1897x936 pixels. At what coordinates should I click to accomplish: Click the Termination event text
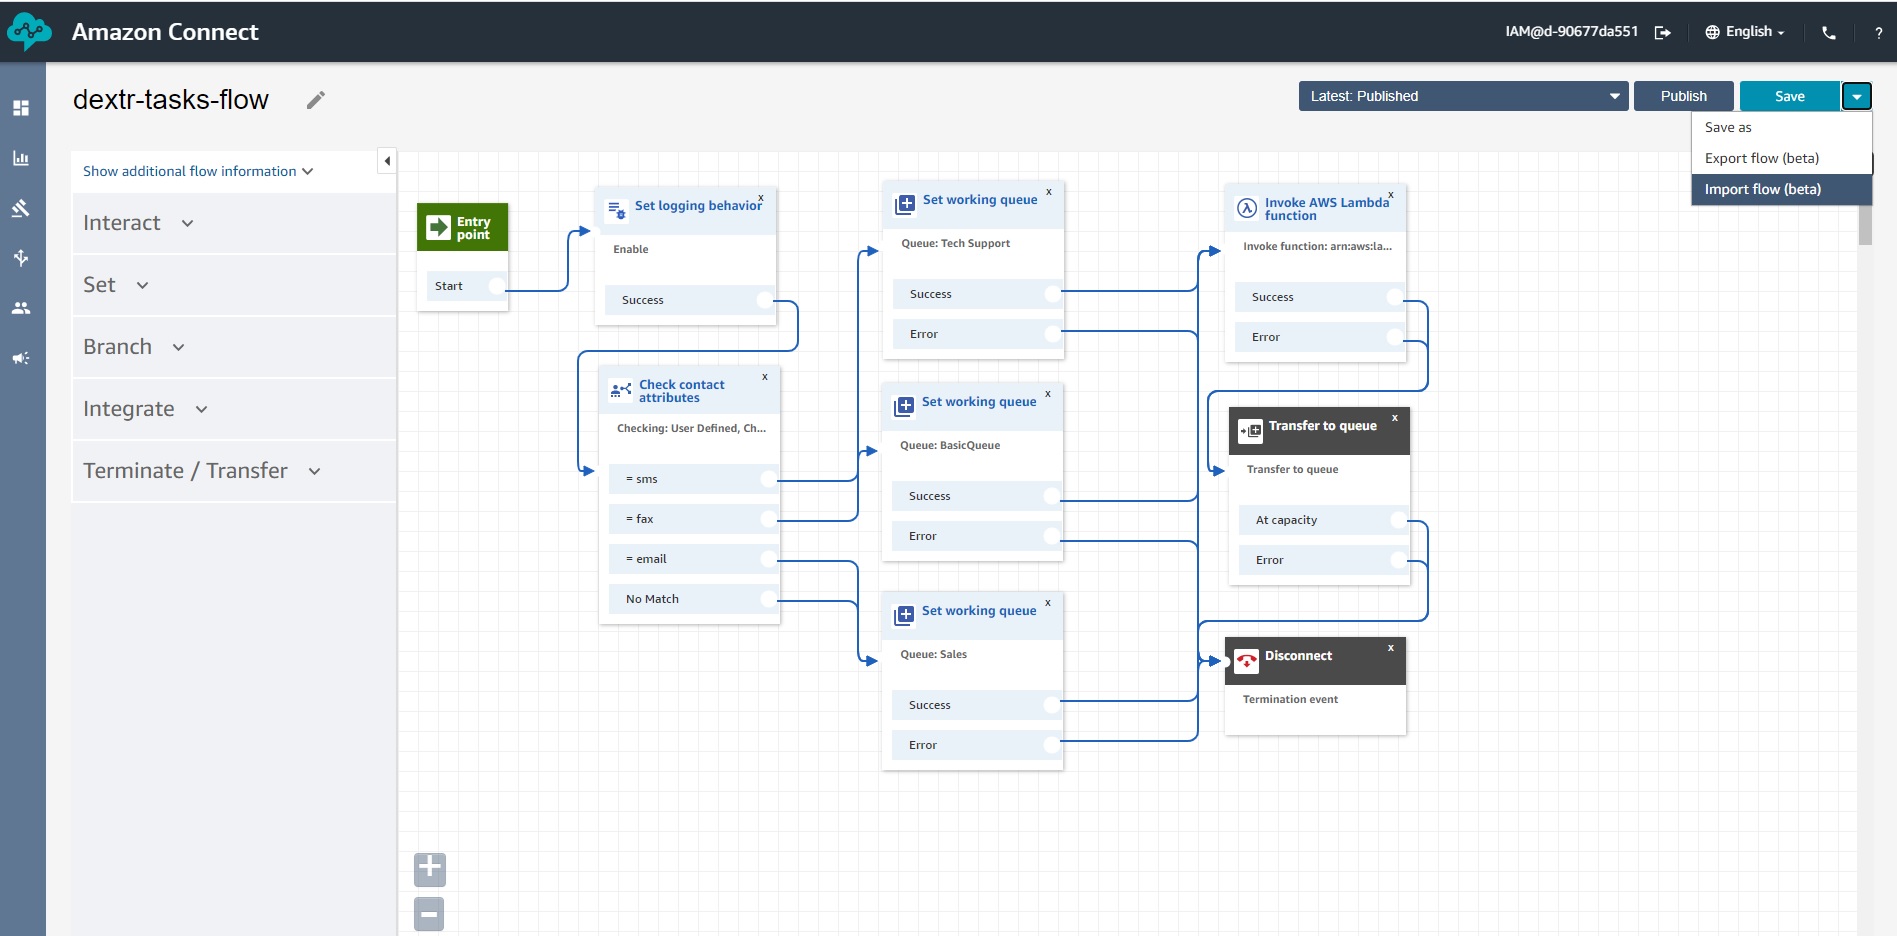[1290, 700]
